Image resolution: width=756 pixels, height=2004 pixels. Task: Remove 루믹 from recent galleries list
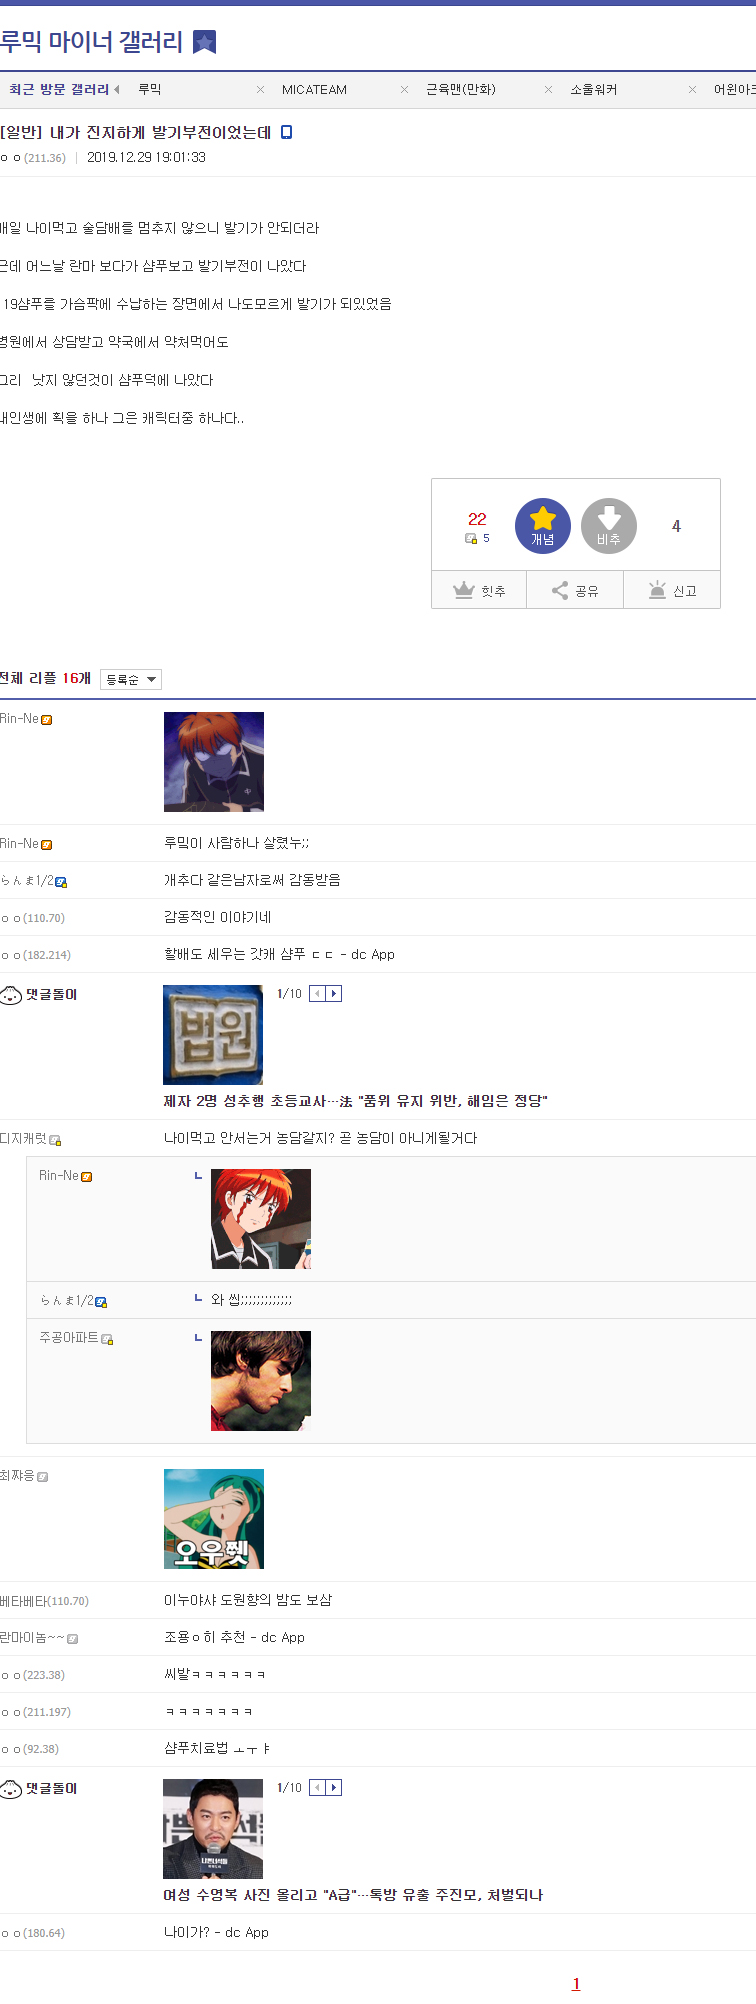coord(260,90)
